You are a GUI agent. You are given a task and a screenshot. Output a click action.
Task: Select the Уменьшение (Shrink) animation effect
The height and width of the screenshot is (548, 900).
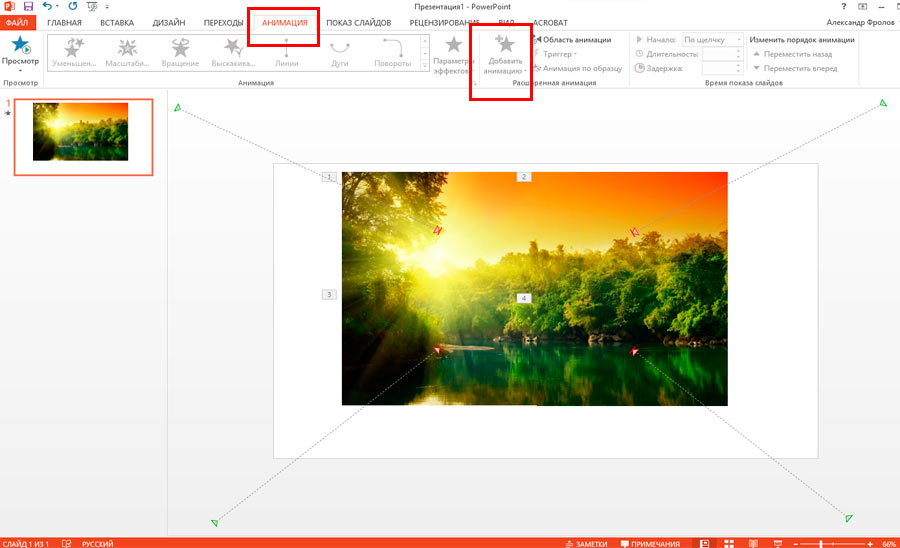[74, 53]
